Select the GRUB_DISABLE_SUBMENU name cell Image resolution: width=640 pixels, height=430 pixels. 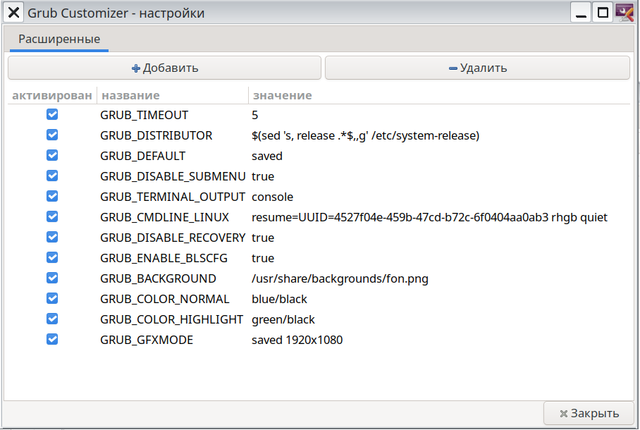coord(173,176)
